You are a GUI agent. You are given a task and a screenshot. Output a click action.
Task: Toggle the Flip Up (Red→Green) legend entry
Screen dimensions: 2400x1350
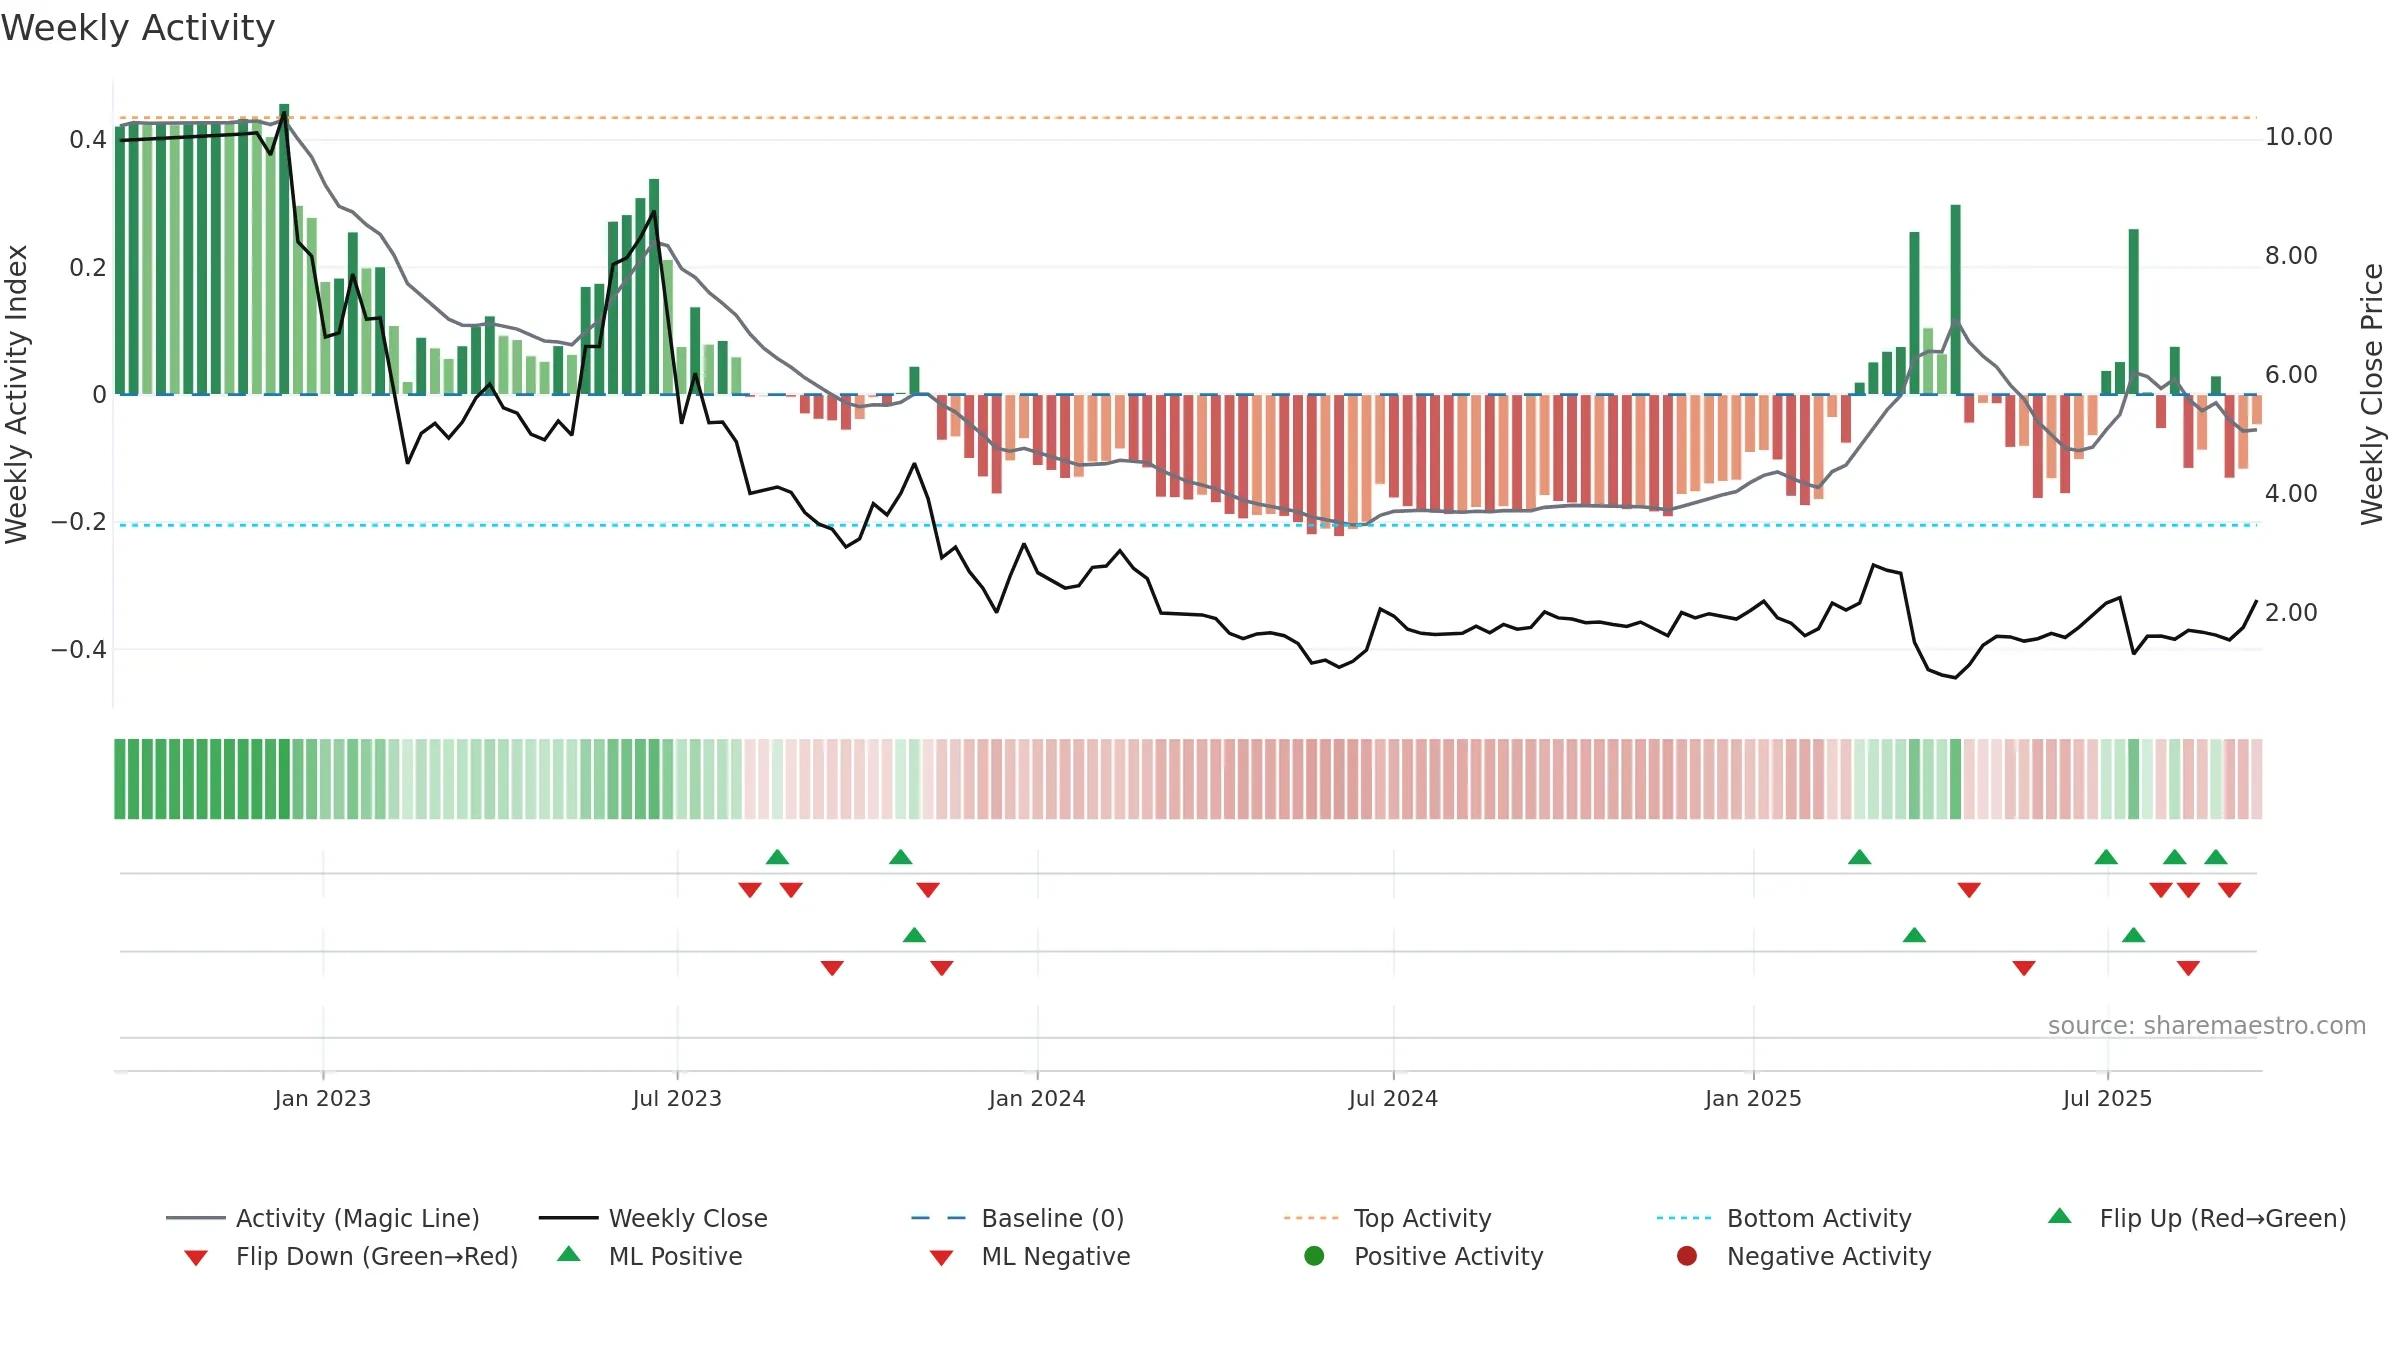pyautogui.click(x=2197, y=1218)
